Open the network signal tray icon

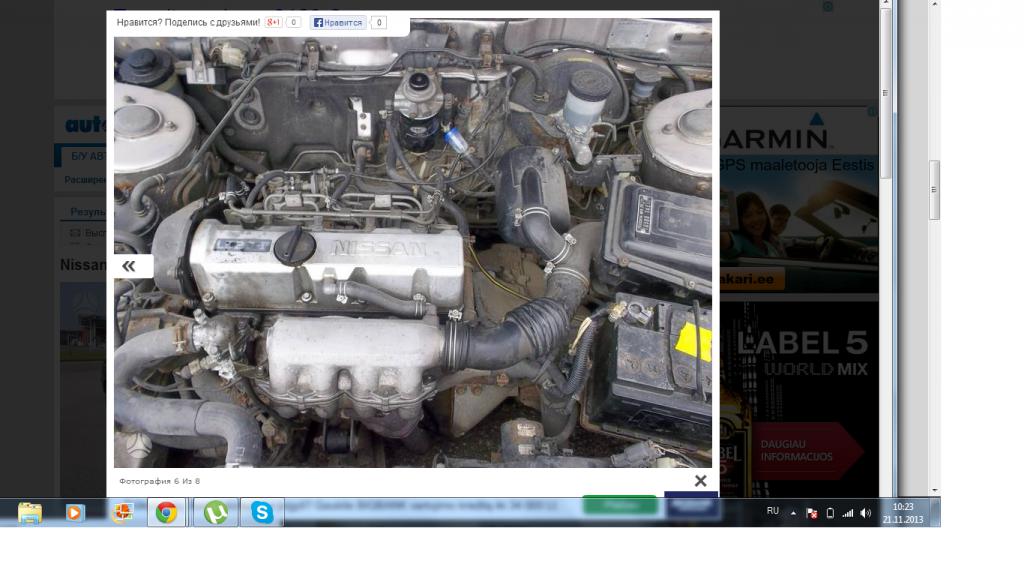pos(848,513)
